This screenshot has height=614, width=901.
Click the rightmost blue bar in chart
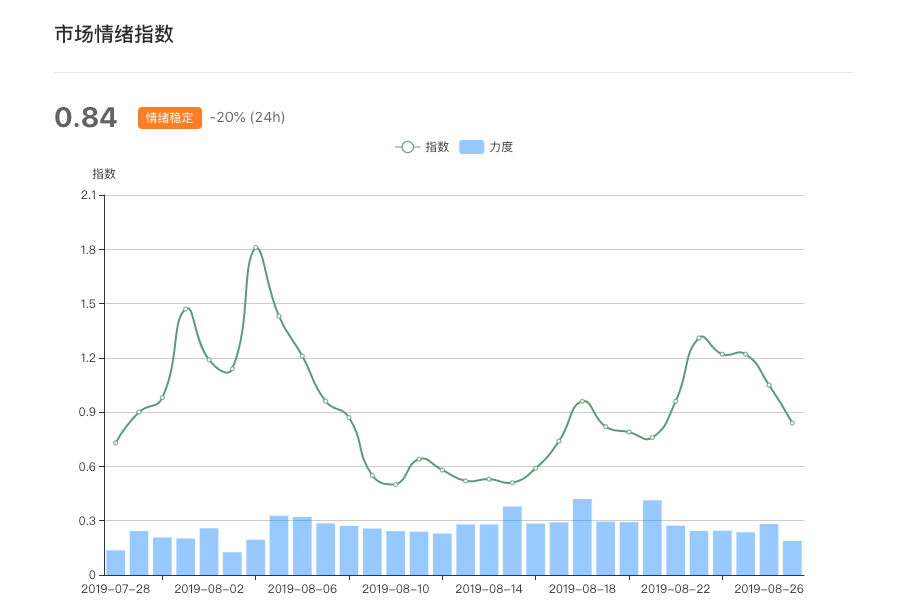point(792,557)
